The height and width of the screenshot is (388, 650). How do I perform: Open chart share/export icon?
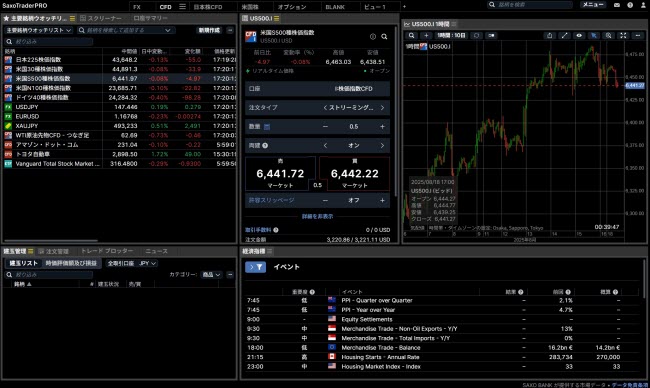point(550,36)
